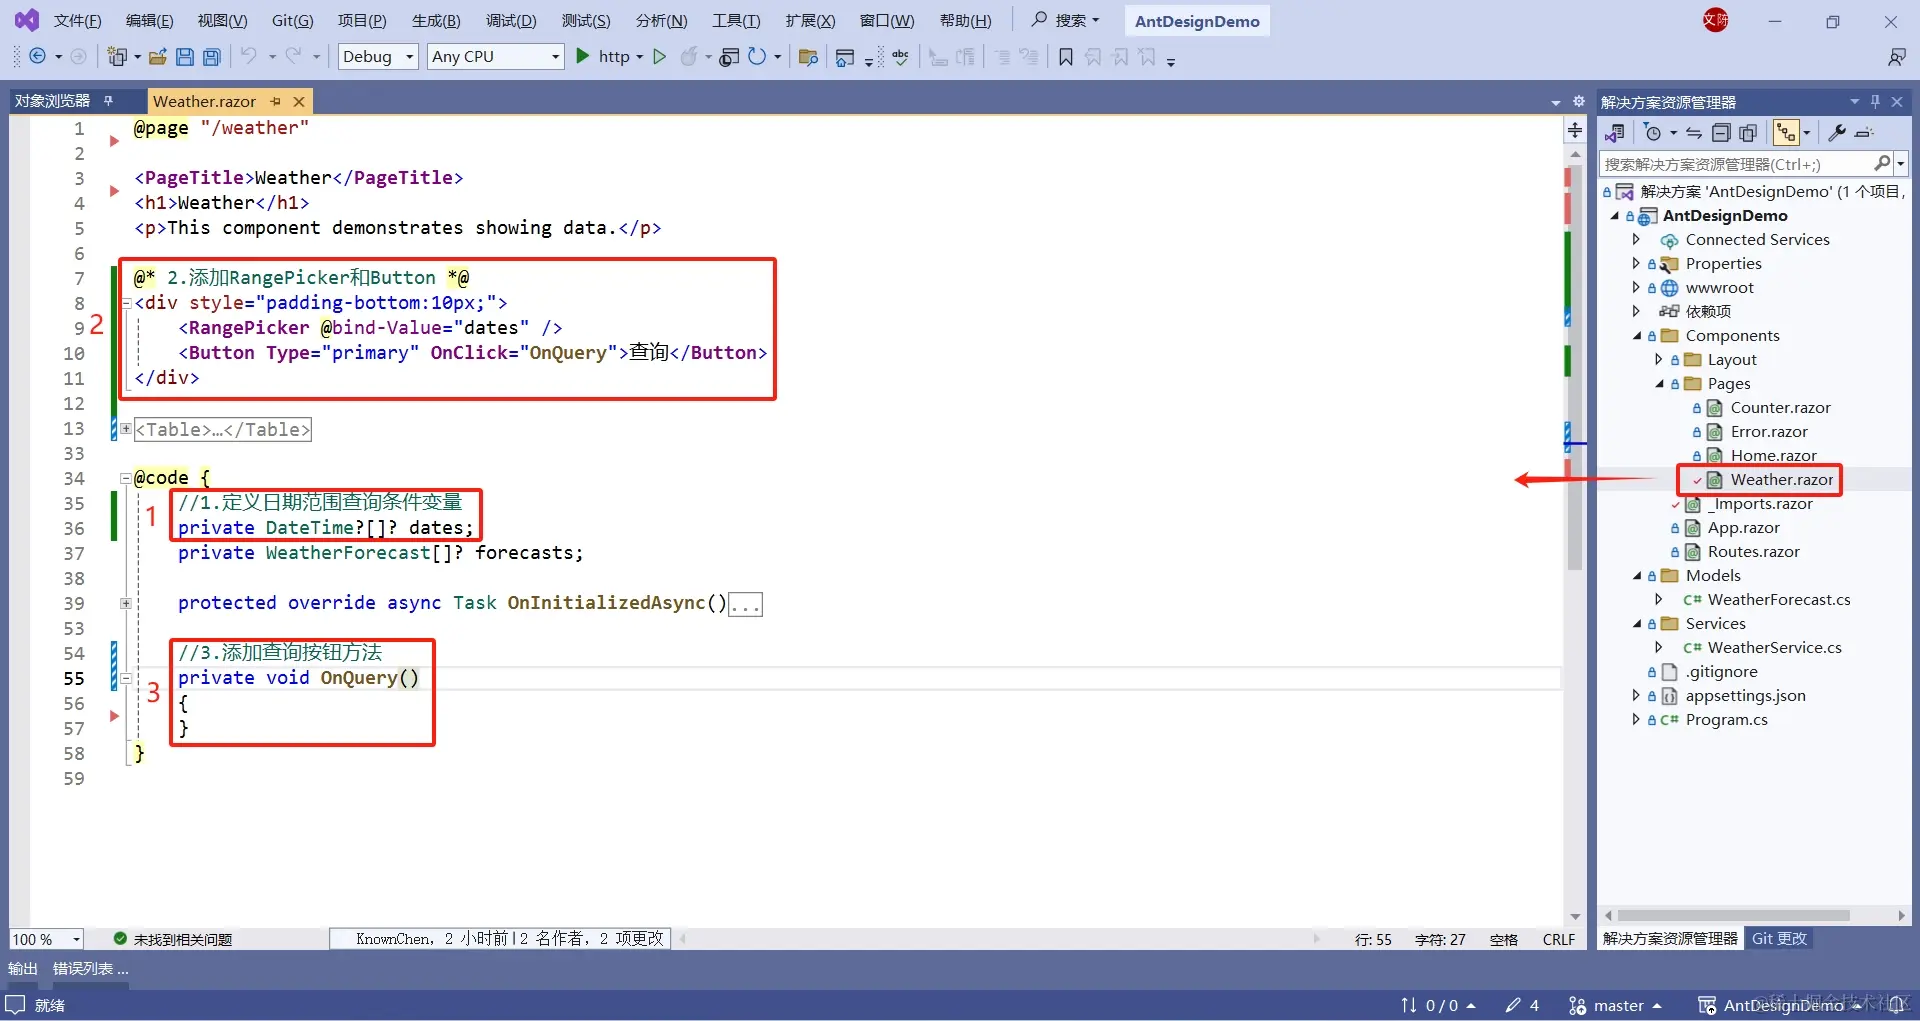Viewport: 1920px width, 1021px height.
Task: Expand the collapsed Table block at line 13
Action: [126, 428]
